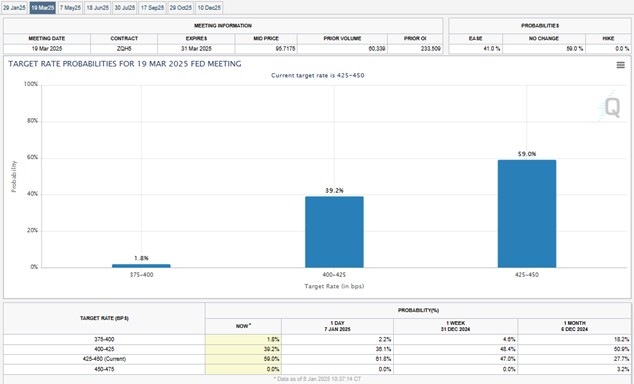This screenshot has height=384, width=634.
Task: Open the chart hamburger menu icon
Action: coord(620,65)
